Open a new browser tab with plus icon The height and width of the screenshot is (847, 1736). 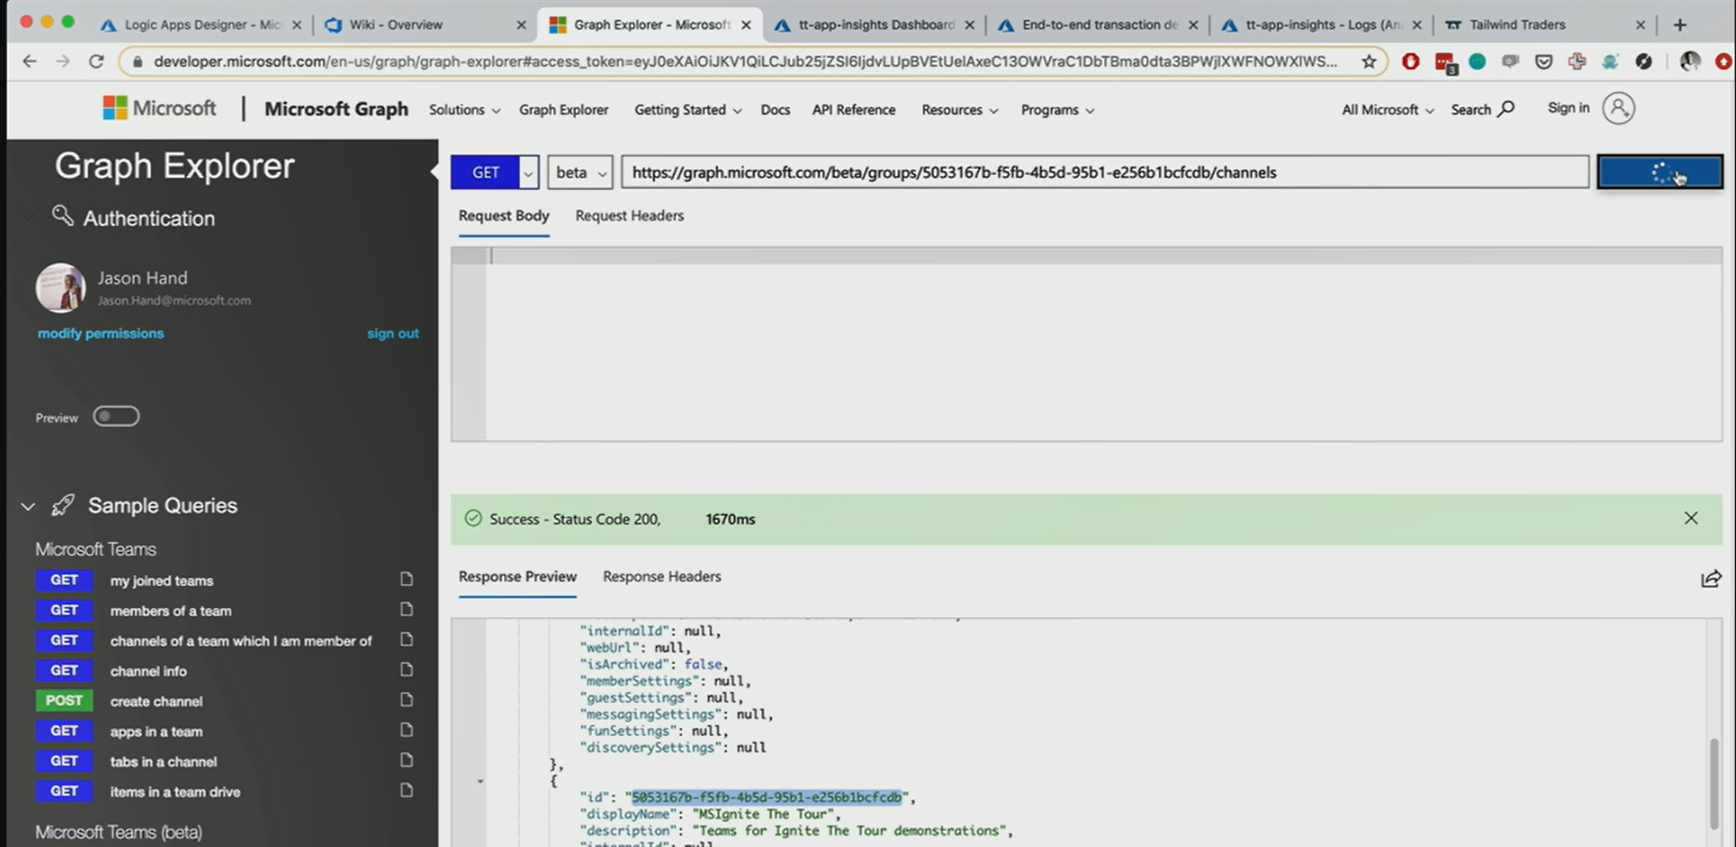coord(1680,24)
